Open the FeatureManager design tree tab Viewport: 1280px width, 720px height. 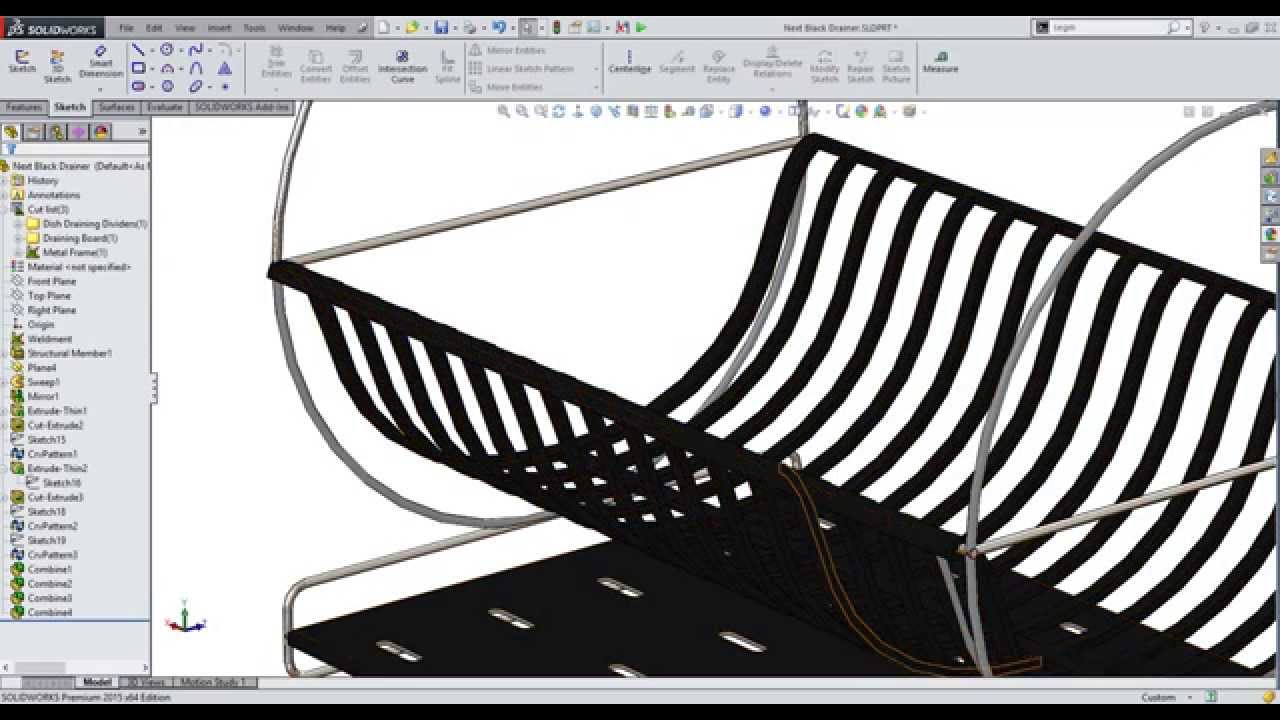11,132
